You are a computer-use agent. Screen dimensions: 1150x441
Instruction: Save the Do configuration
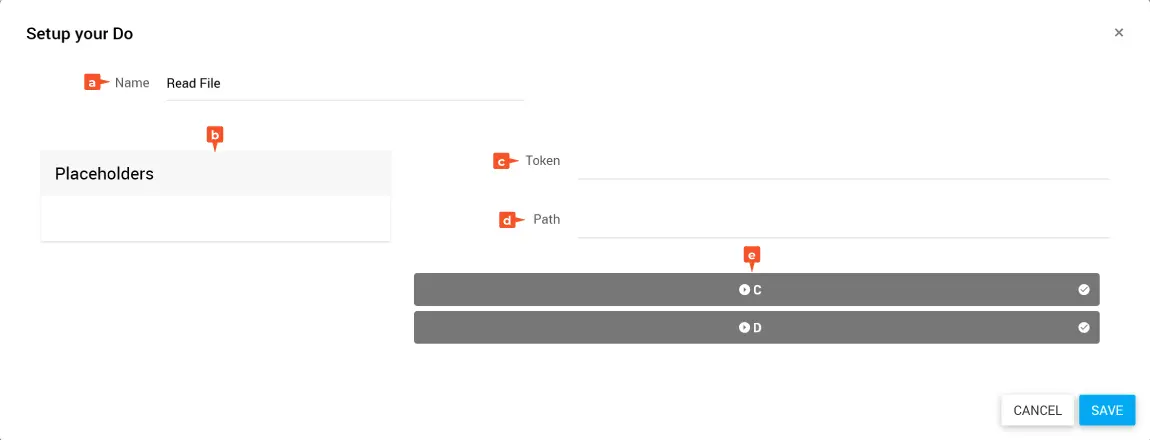click(x=1106, y=410)
